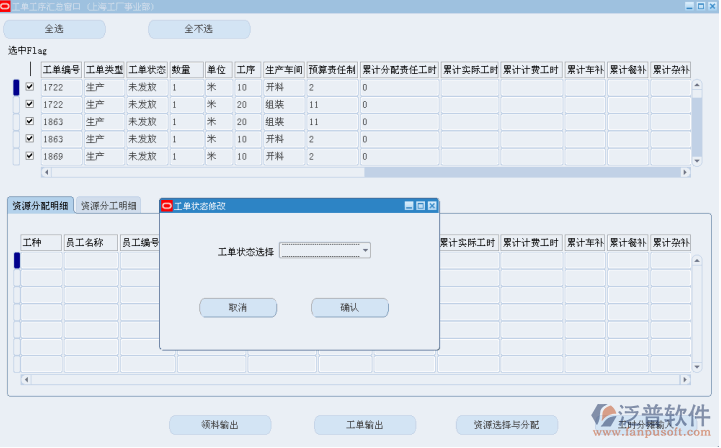Minimize the 工单工序汇总窗口 main window
721x448 pixels.
tap(689, 6)
